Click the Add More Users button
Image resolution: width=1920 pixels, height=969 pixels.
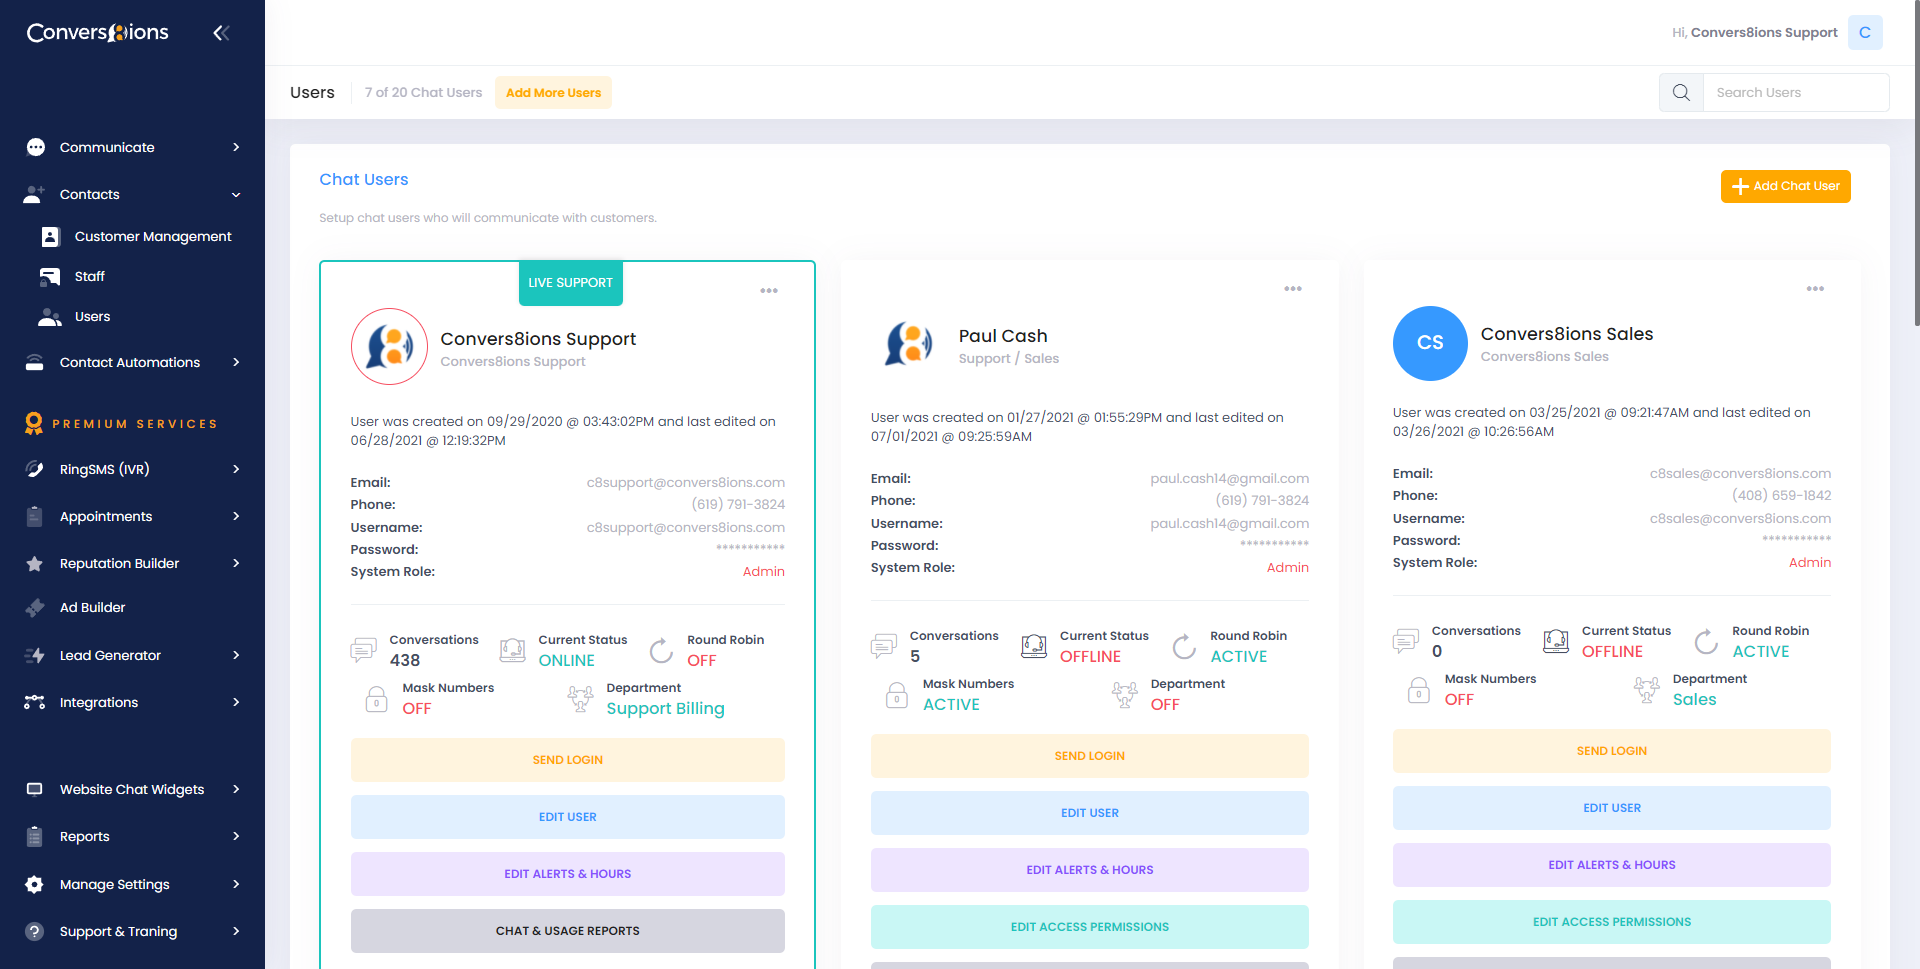point(553,93)
